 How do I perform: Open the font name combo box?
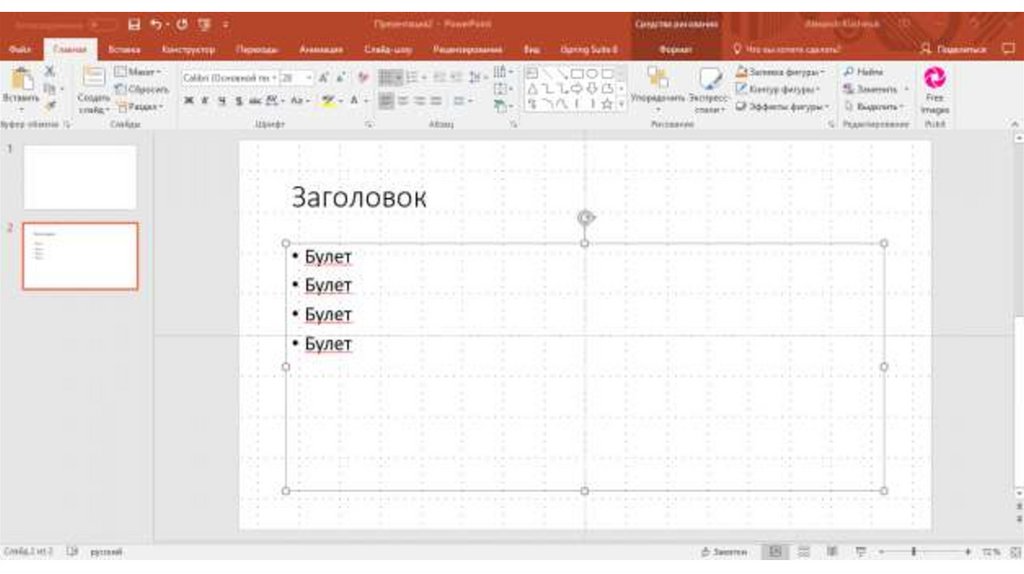(229, 78)
